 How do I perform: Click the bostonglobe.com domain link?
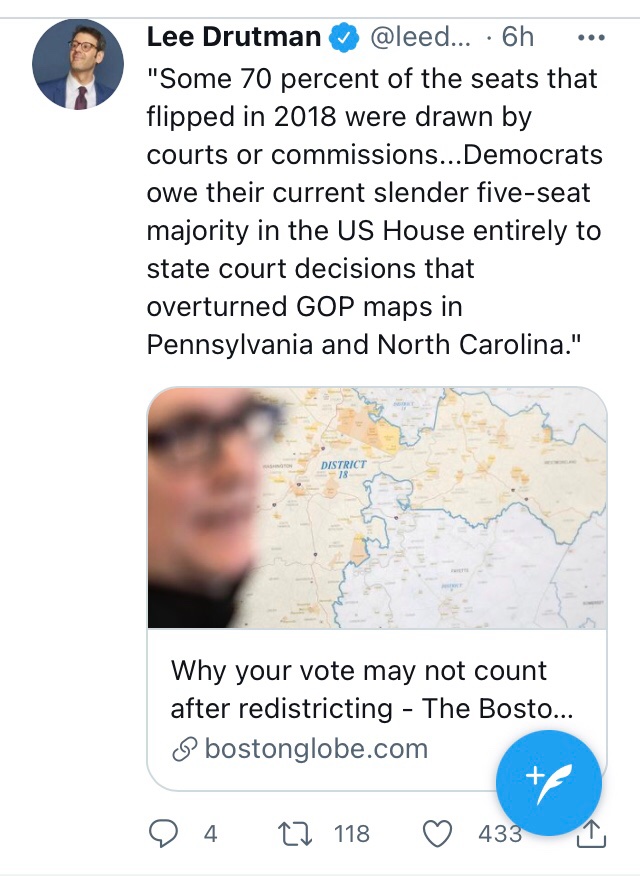(x=315, y=749)
